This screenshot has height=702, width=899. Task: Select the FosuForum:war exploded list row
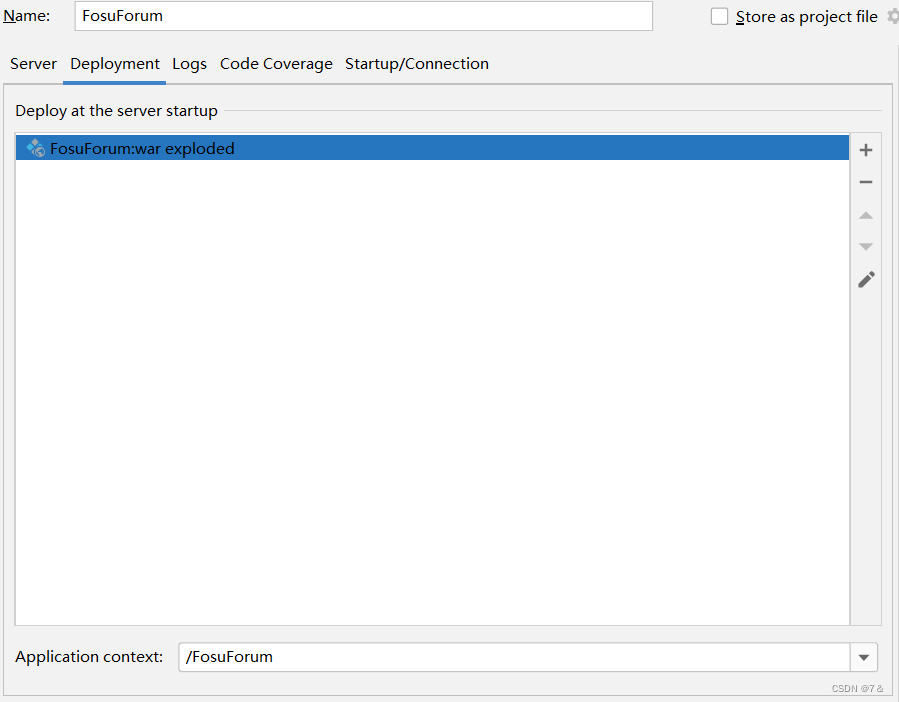(x=432, y=148)
